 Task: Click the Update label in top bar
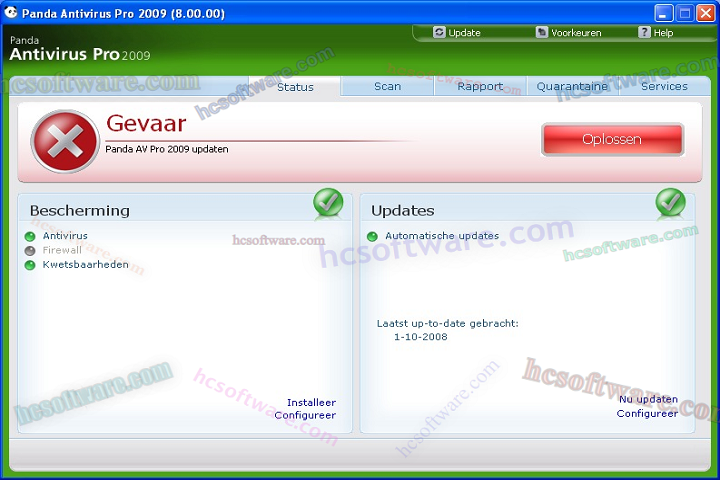tap(465, 33)
